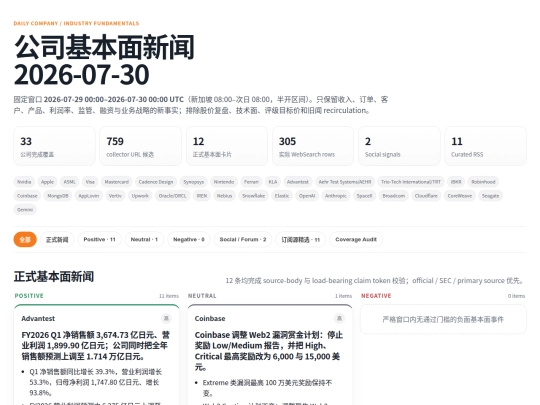Screen dimensions: 540x405
Task: Click the Vertiv company chip
Action: click(115, 196)
